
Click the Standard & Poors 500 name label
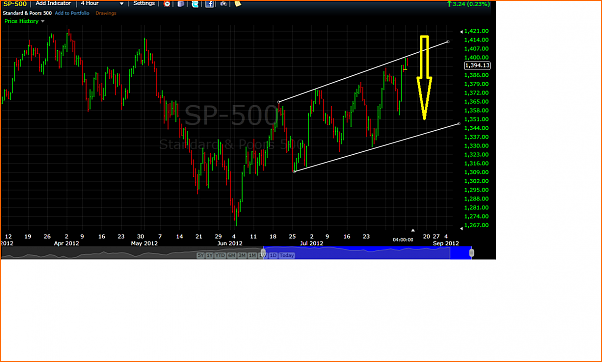(26, 13)
